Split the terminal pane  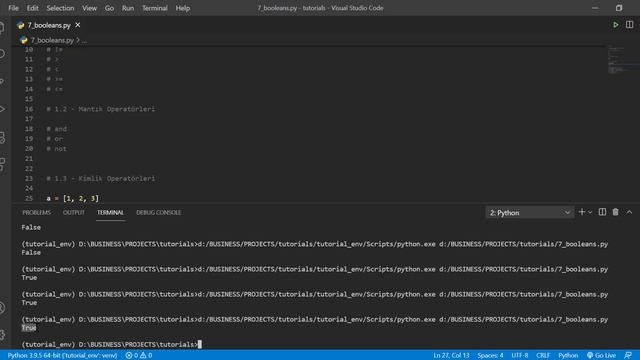click(602, 212)
